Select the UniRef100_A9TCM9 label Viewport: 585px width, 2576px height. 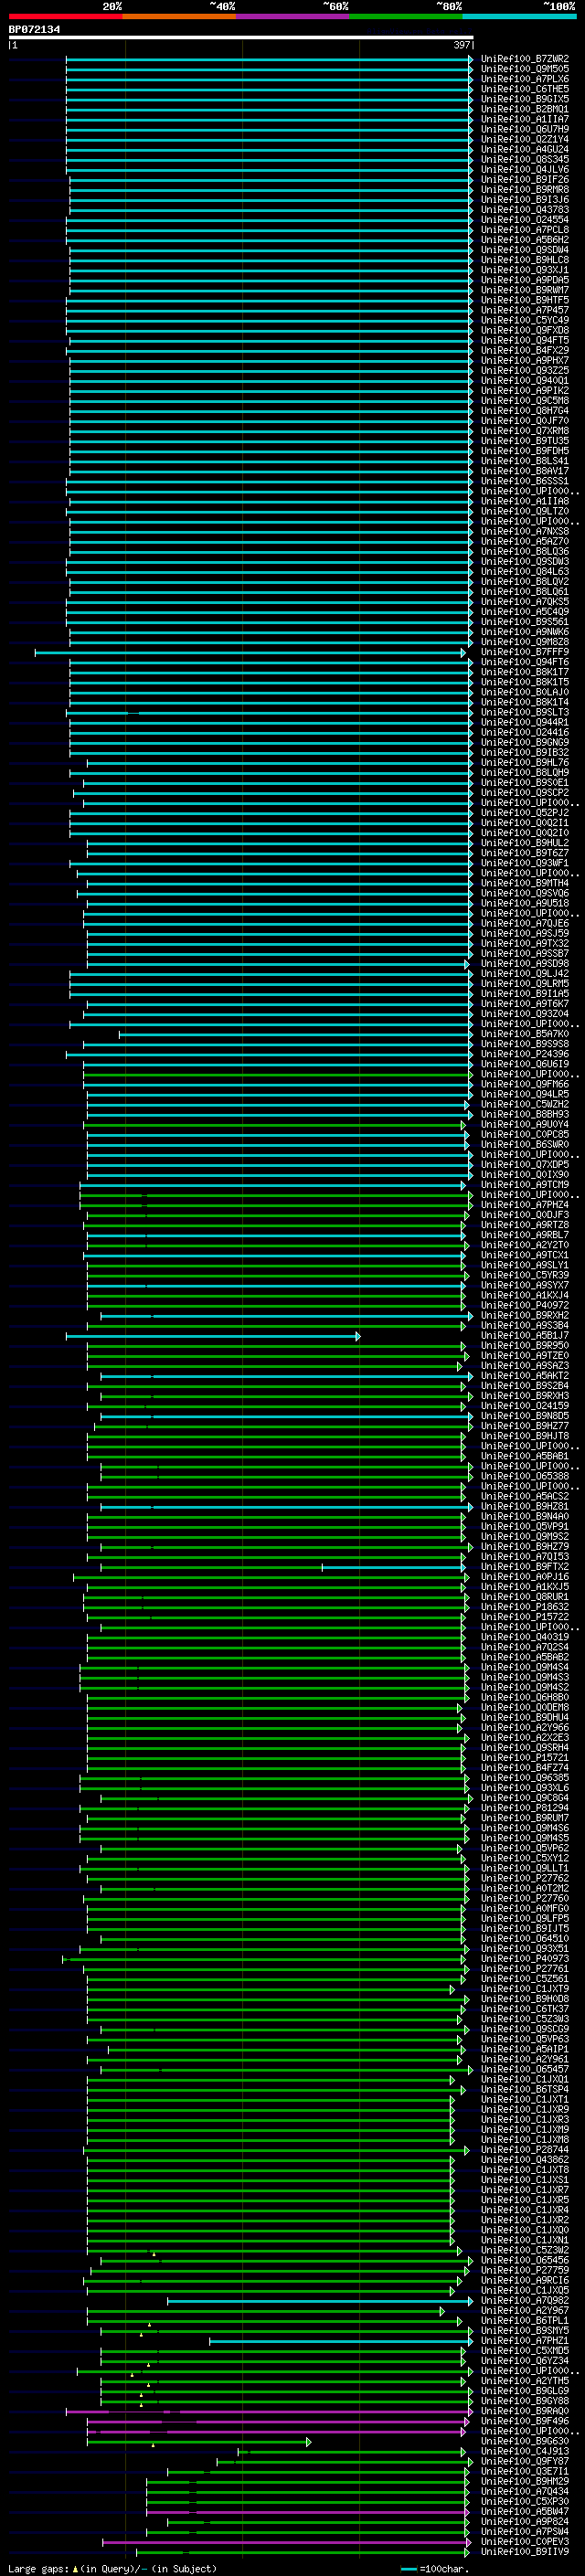click(525, 1184)
